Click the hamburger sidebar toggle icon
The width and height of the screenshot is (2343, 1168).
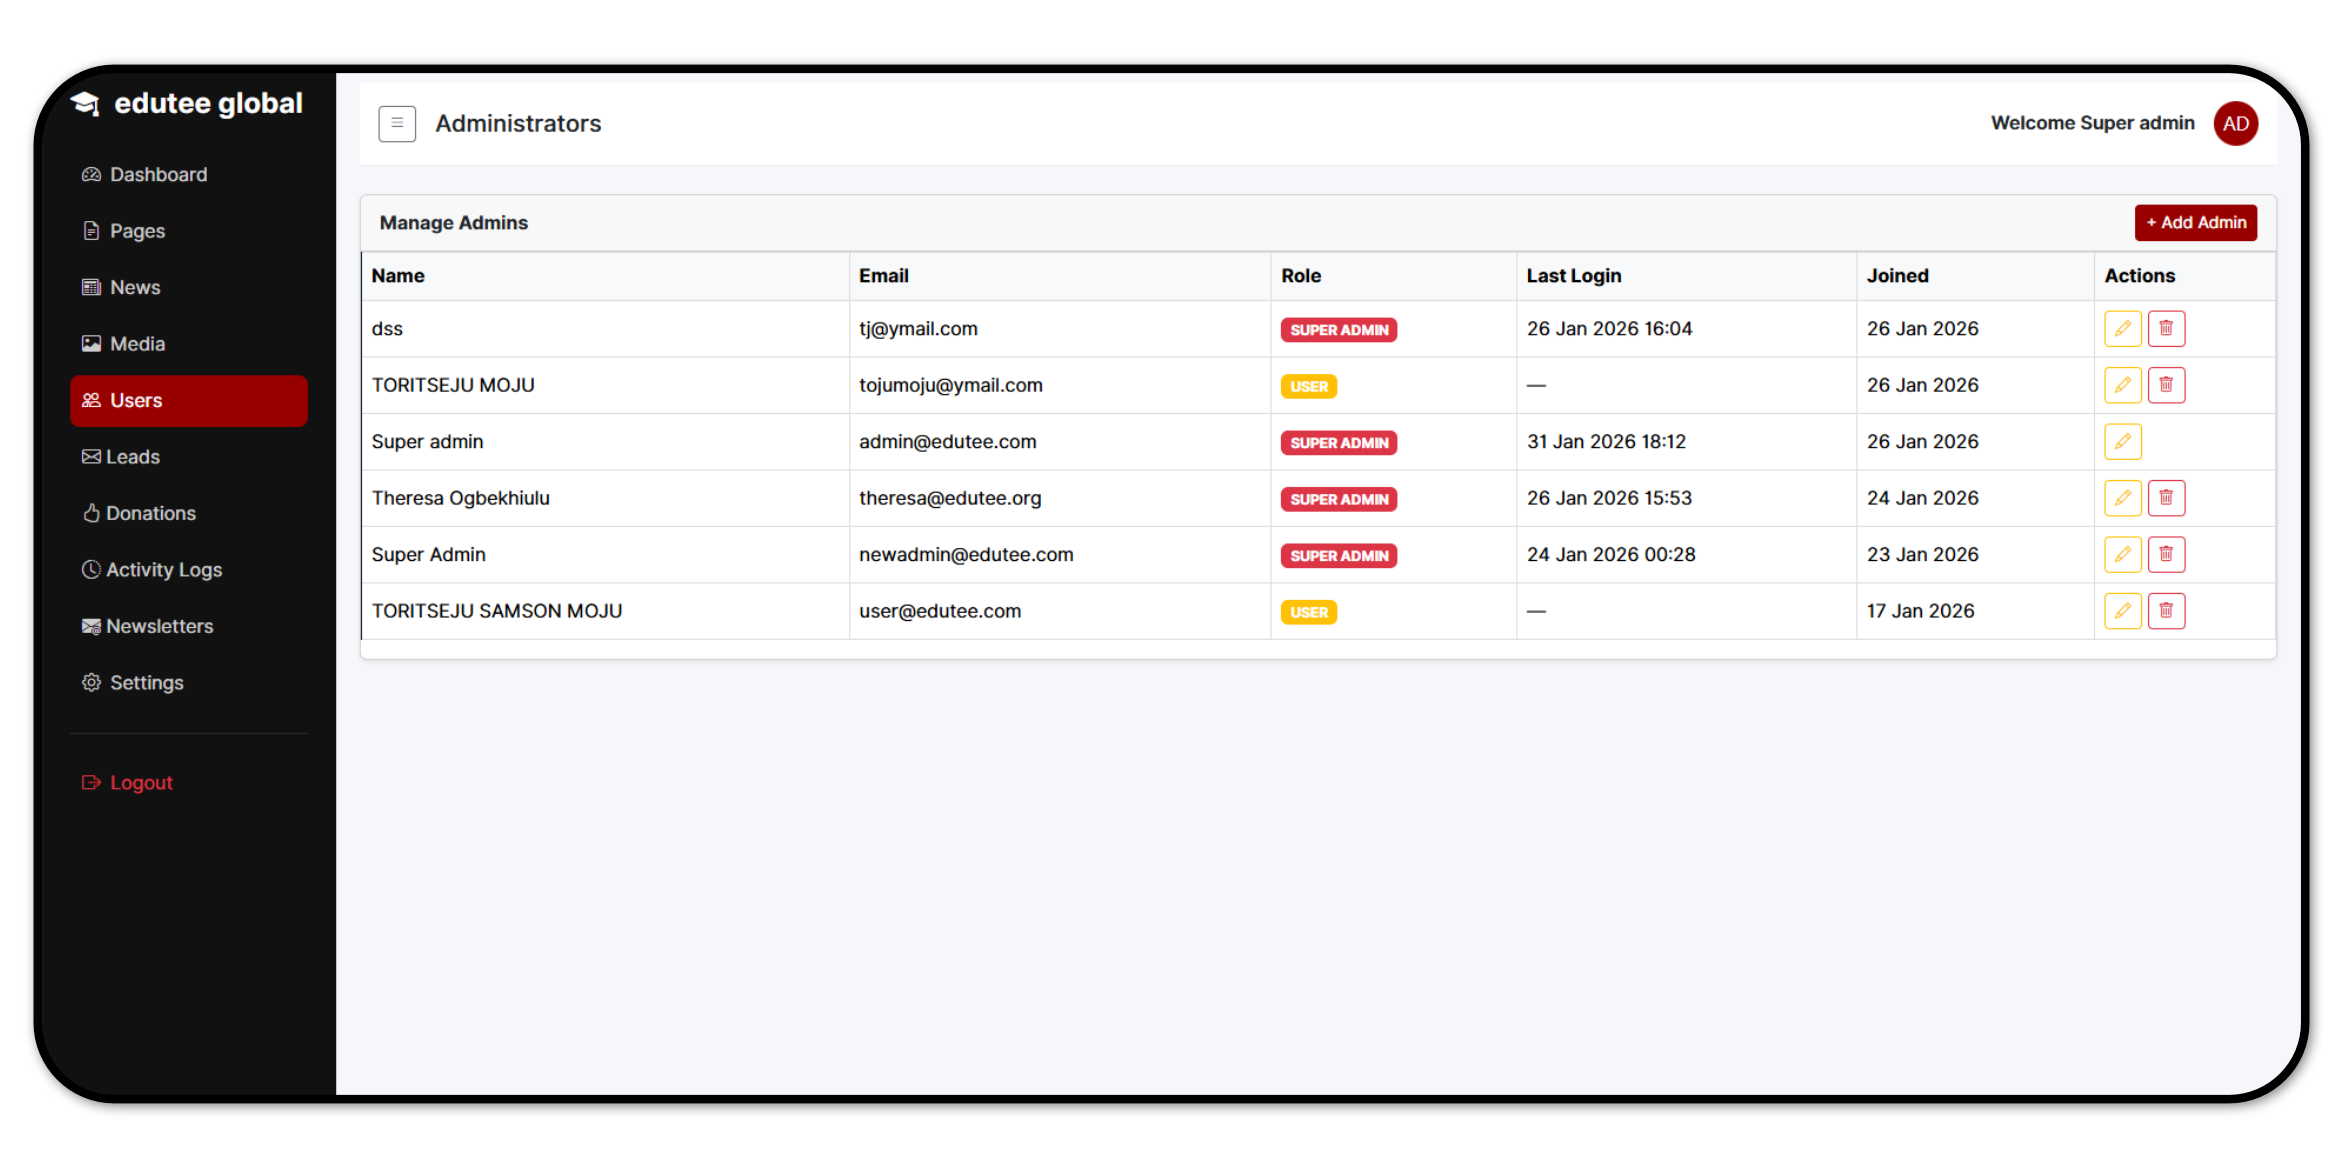(x=397, y=123)
